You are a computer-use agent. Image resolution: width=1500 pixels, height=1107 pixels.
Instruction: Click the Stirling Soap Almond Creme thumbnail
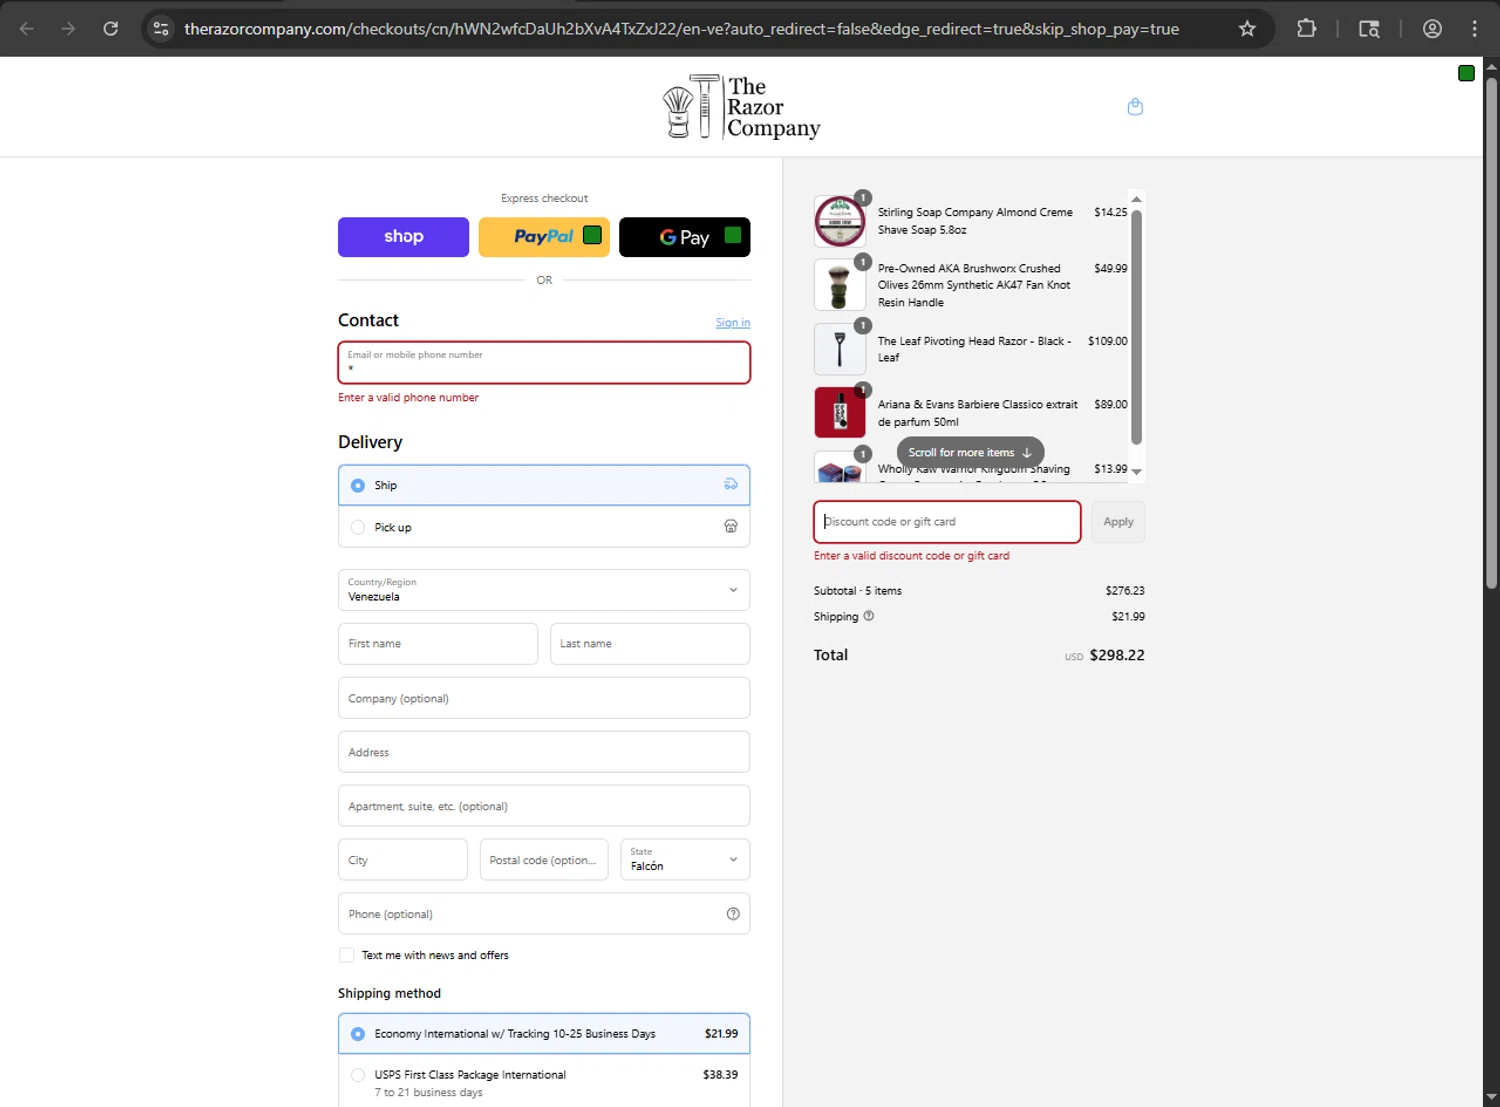[840, 221]
